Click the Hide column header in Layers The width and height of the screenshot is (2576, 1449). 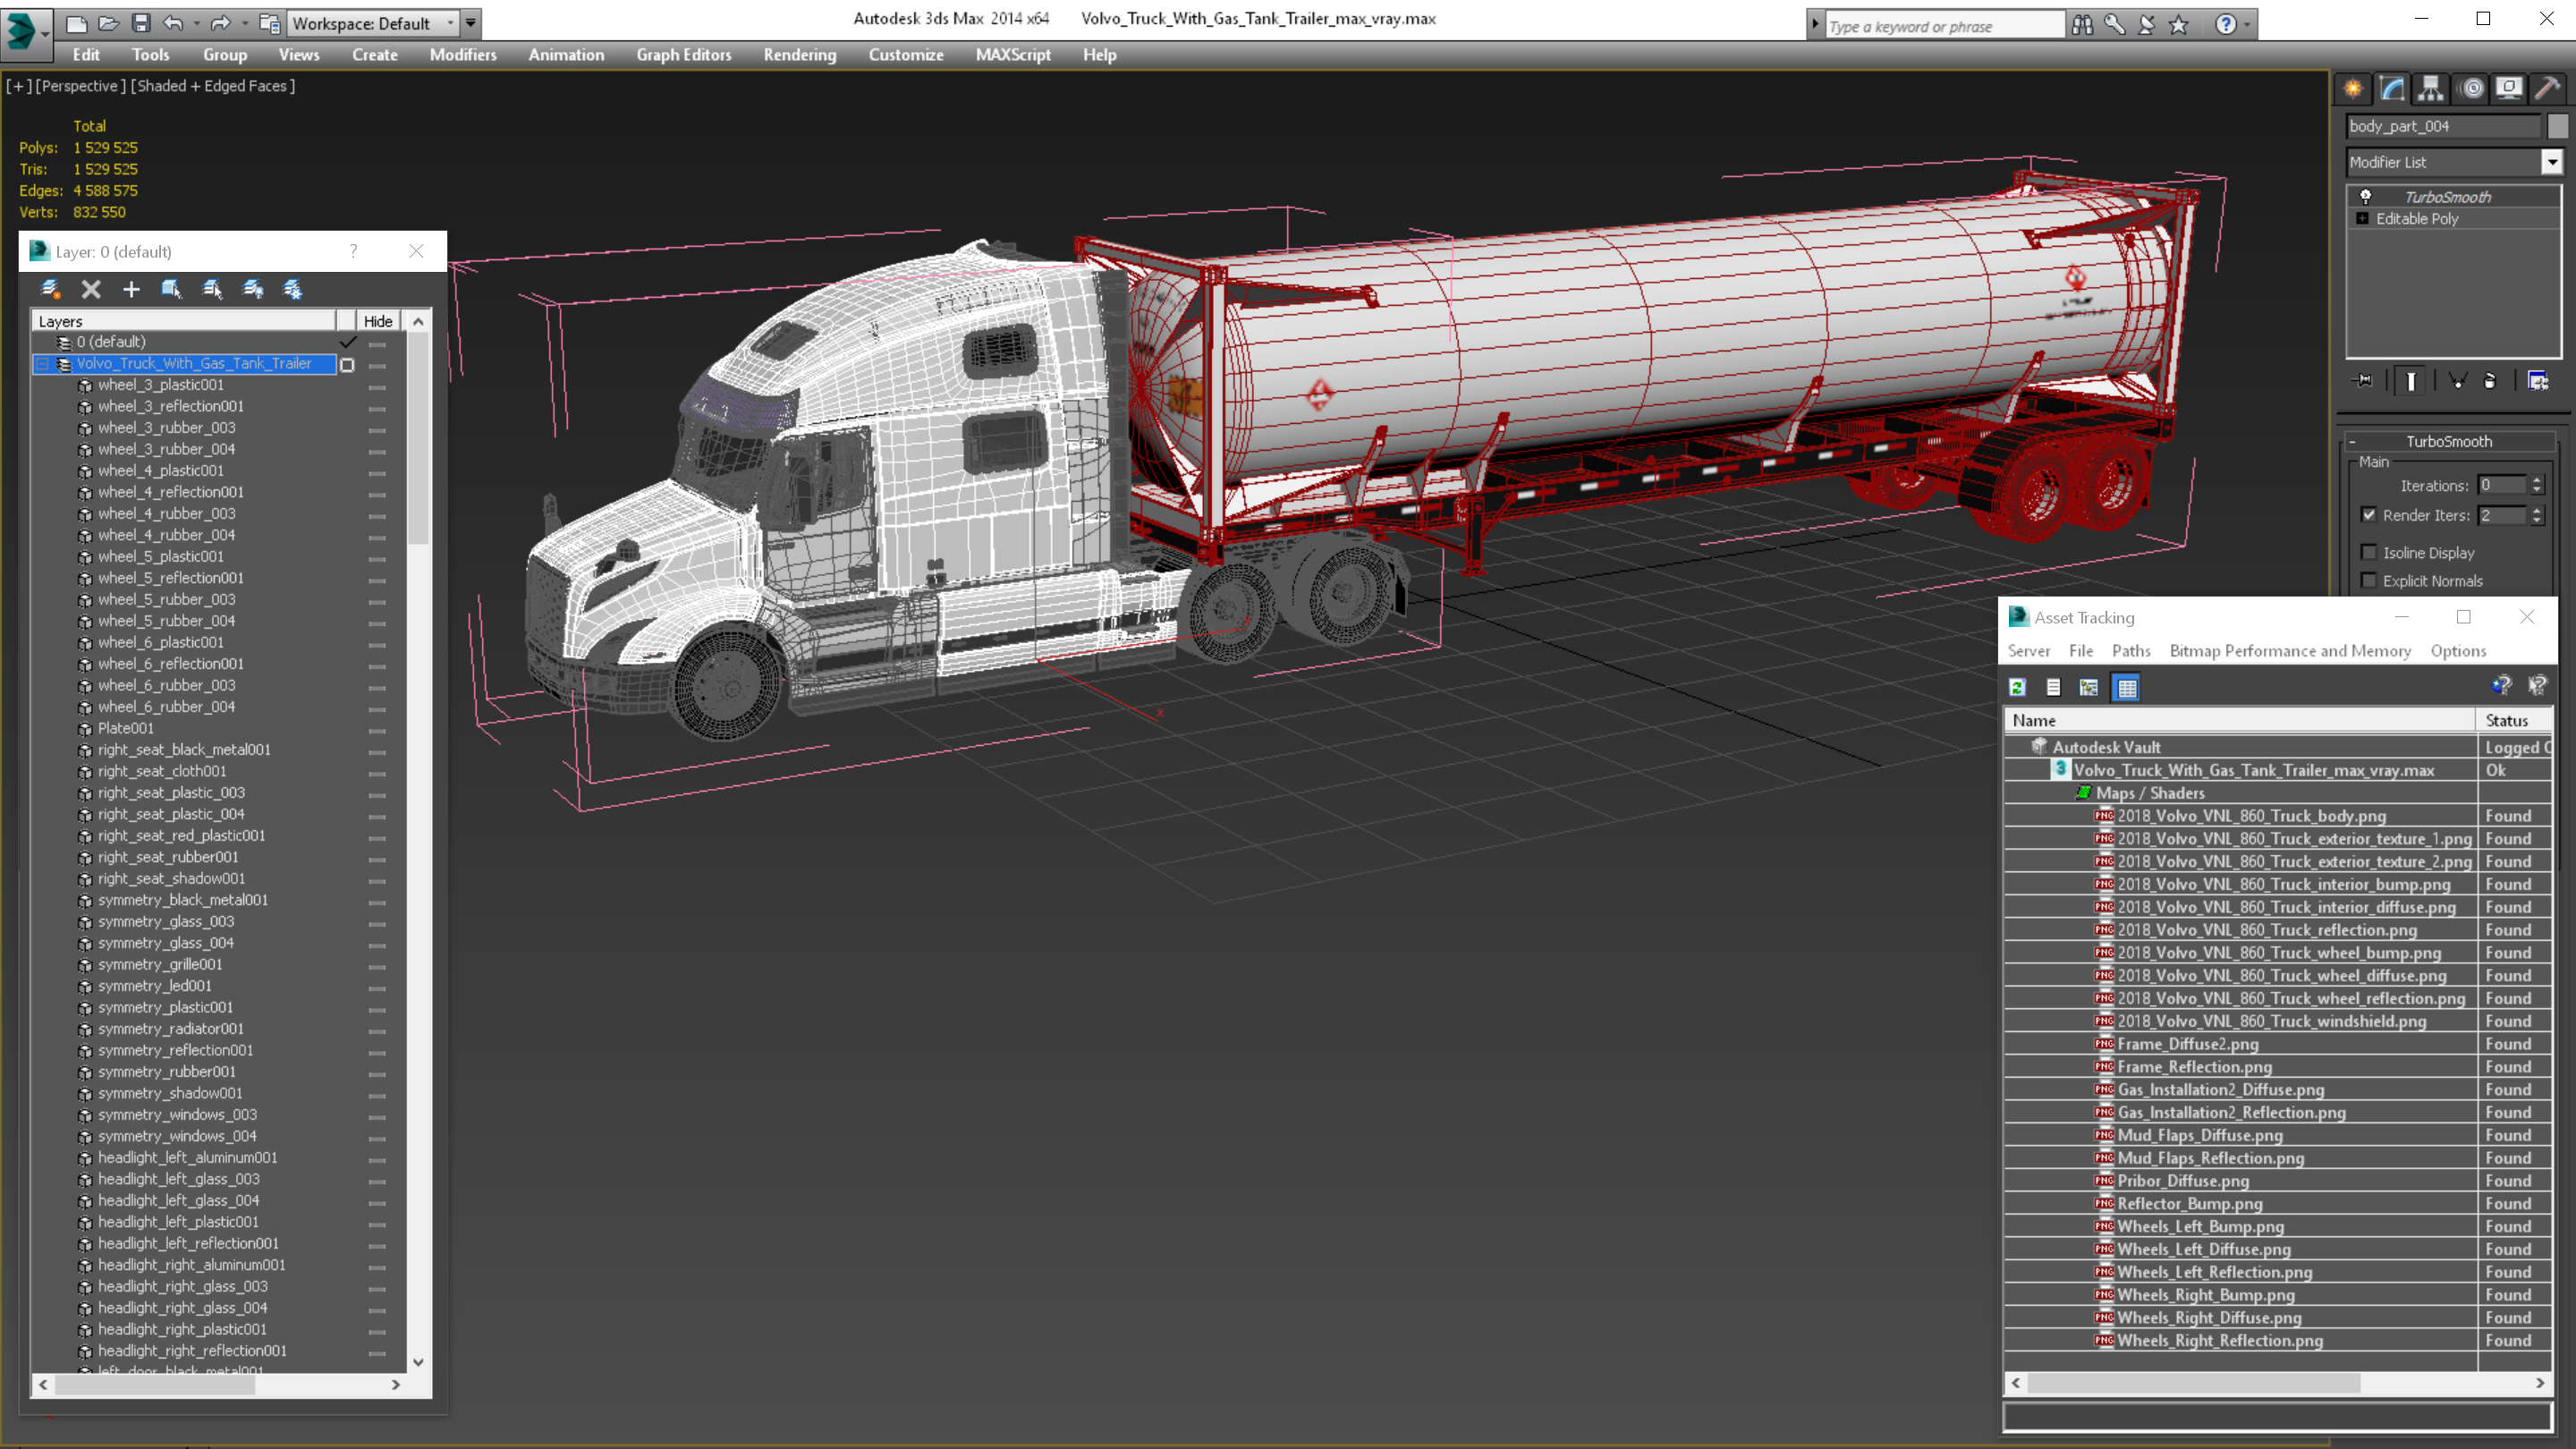tap(378, 321)
